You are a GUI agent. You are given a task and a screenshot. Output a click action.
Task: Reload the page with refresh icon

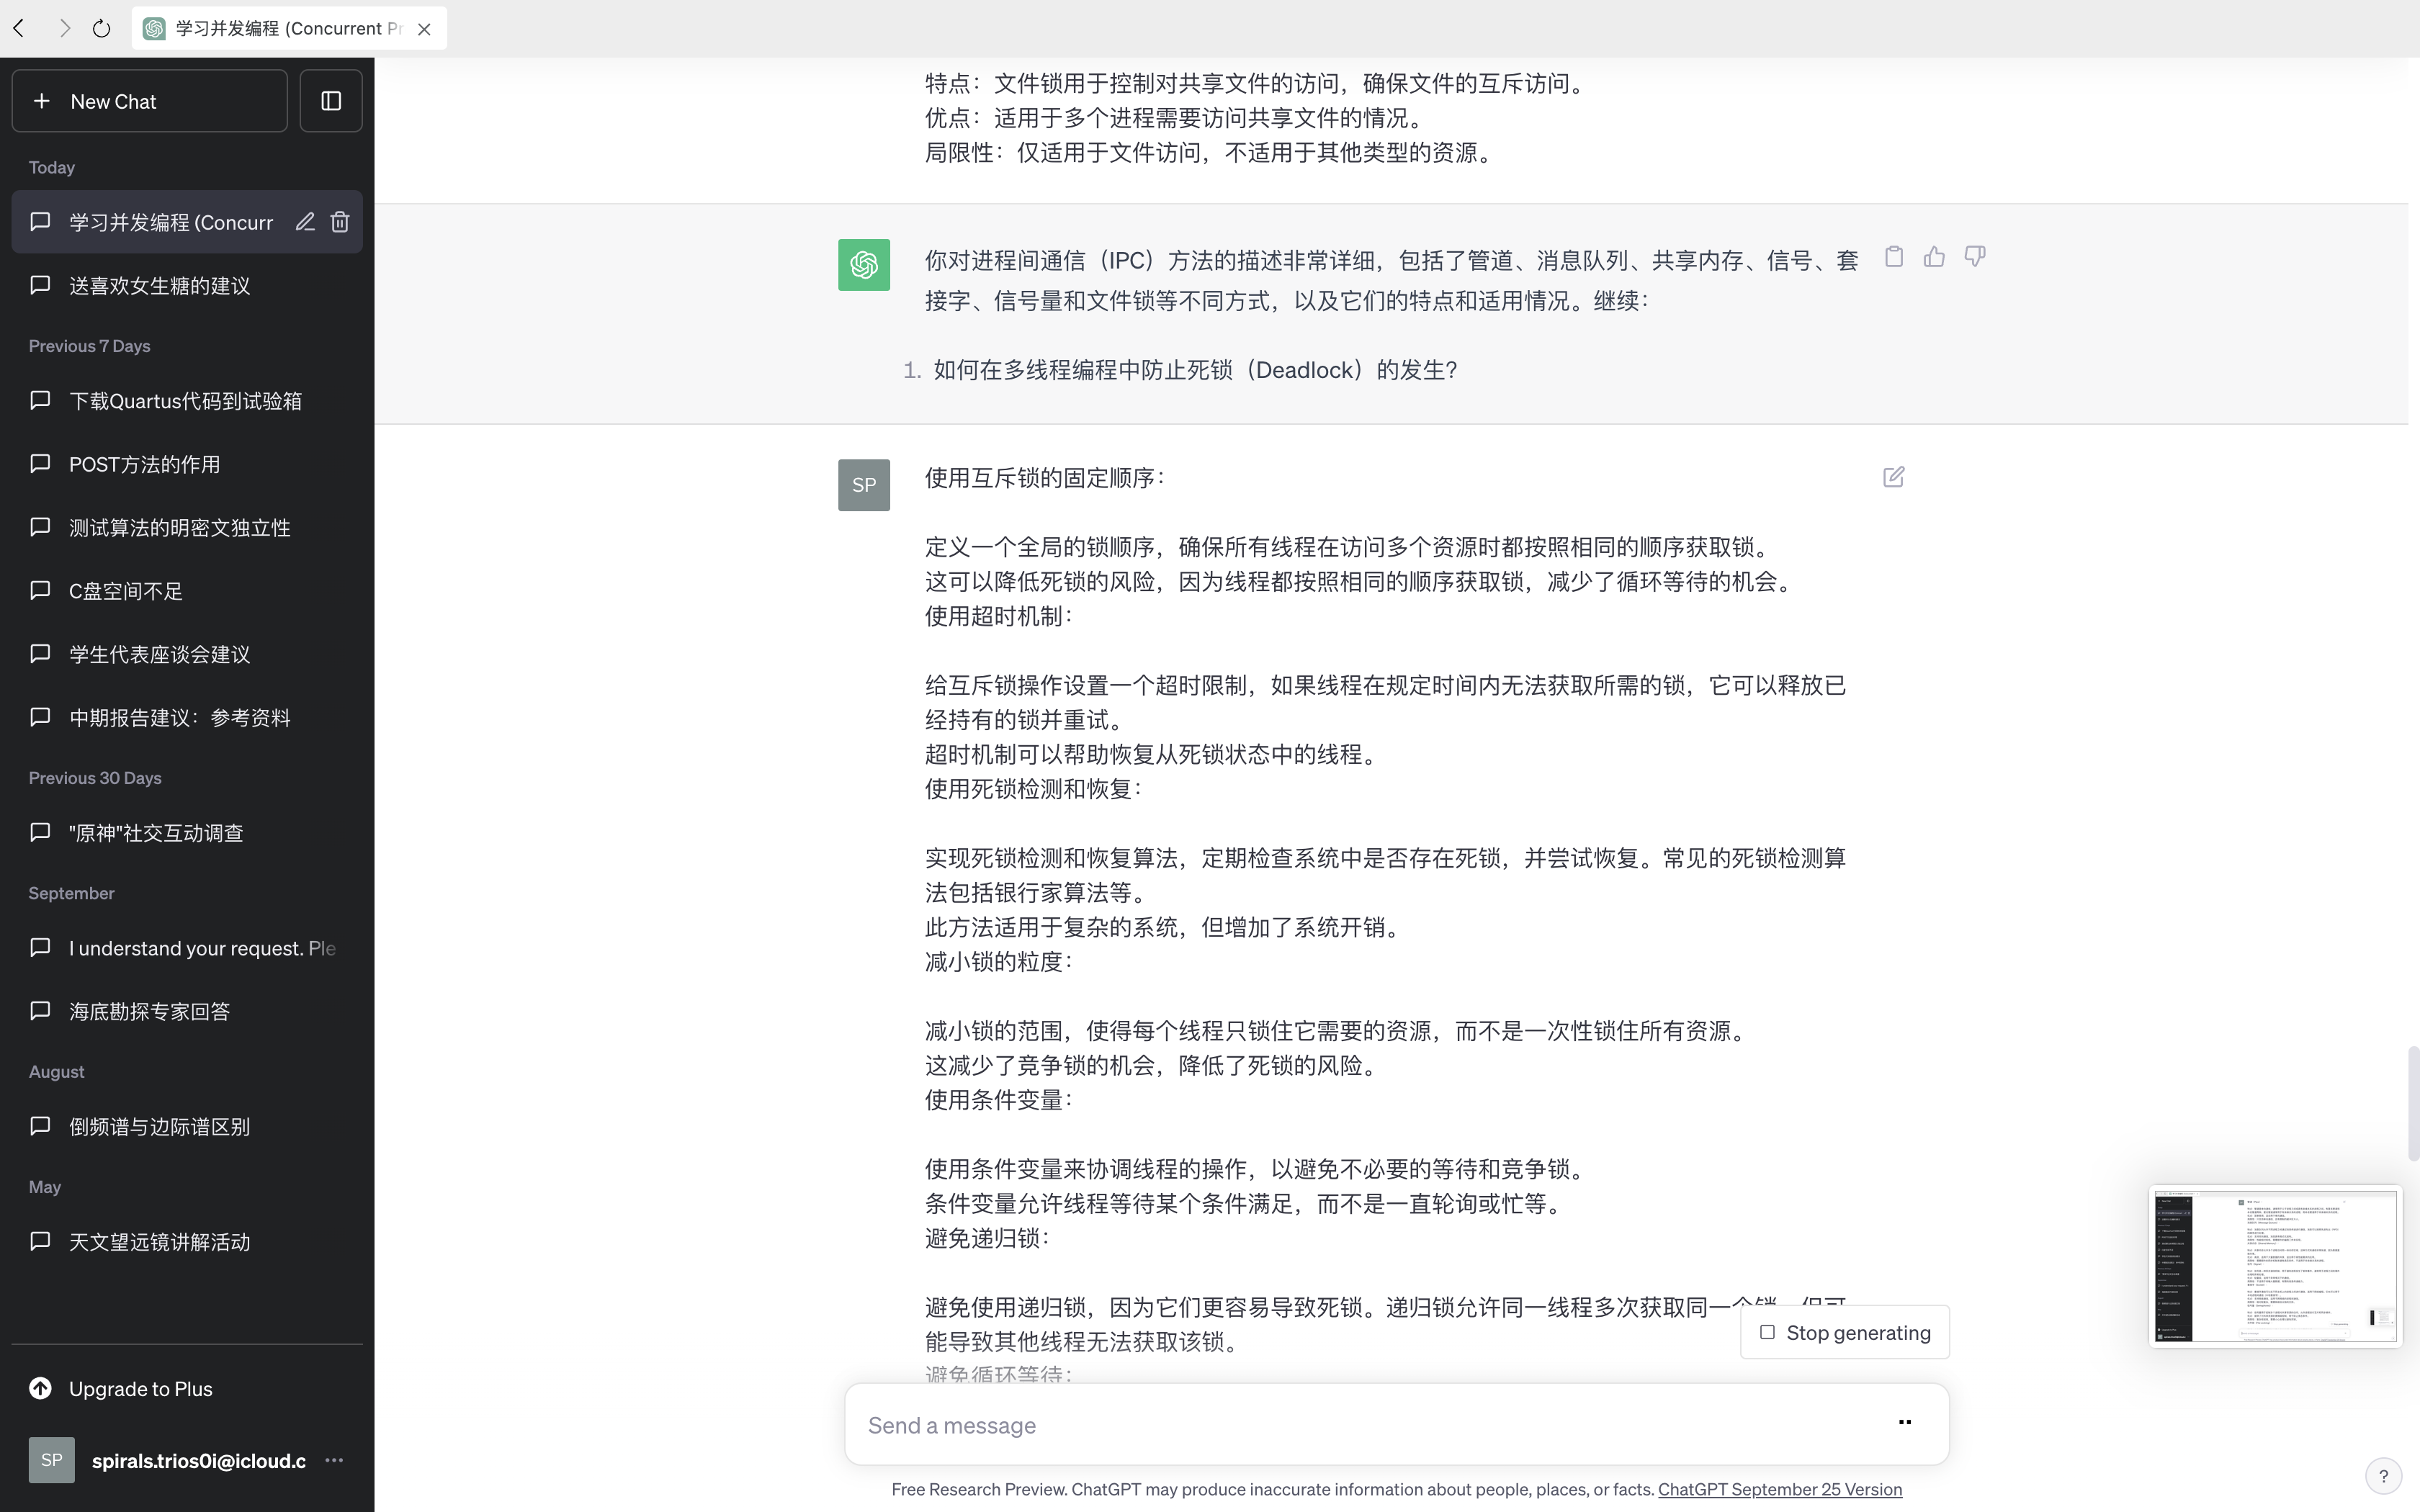click(101, 28)
